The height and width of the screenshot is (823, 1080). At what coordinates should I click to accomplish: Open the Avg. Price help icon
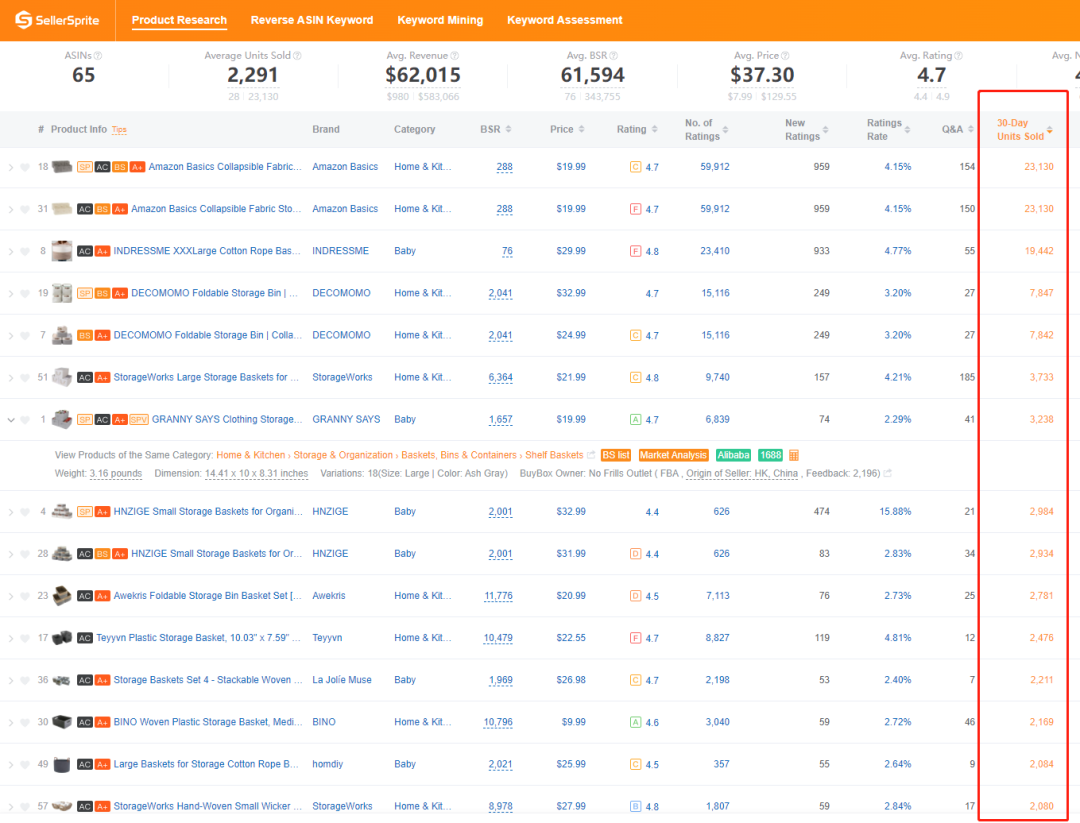point(785,56)
